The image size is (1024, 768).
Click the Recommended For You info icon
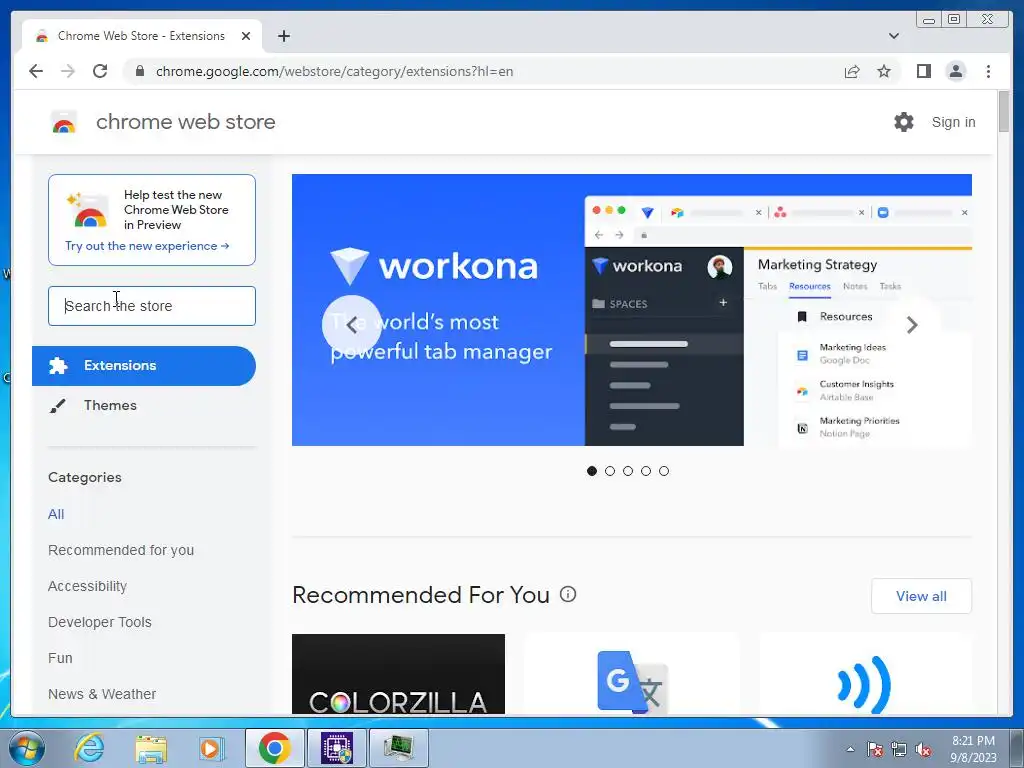(568, 594)
